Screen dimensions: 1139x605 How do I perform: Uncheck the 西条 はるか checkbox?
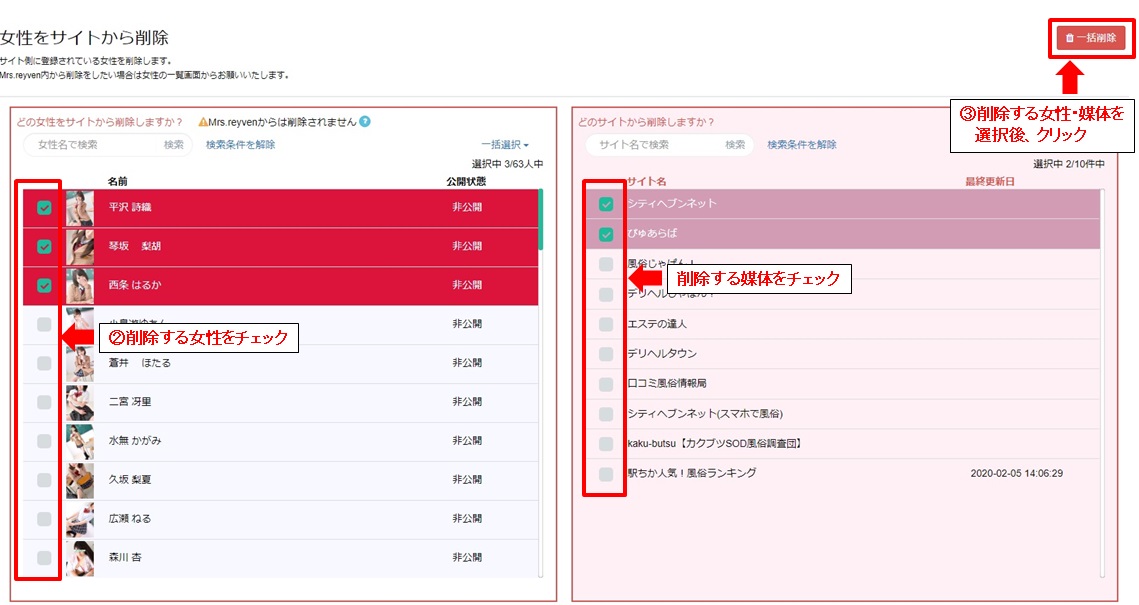click(44, 285)
